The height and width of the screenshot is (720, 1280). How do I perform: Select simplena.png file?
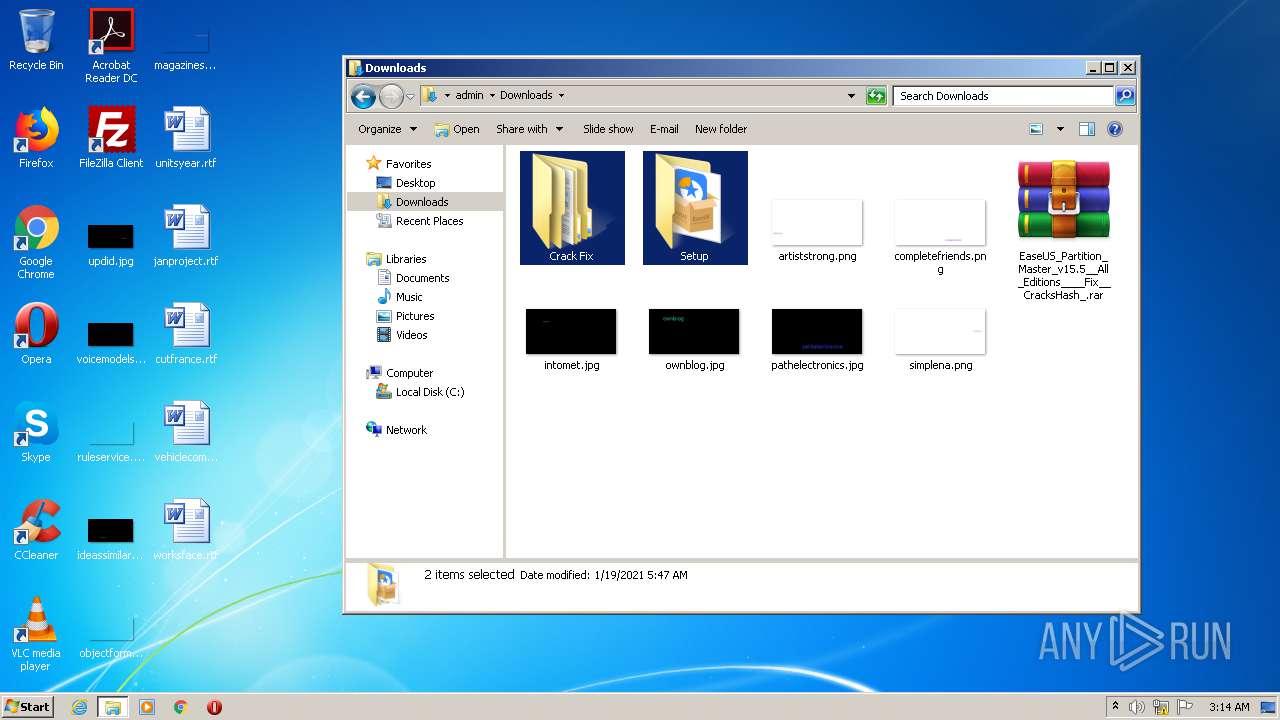point(940,339)
